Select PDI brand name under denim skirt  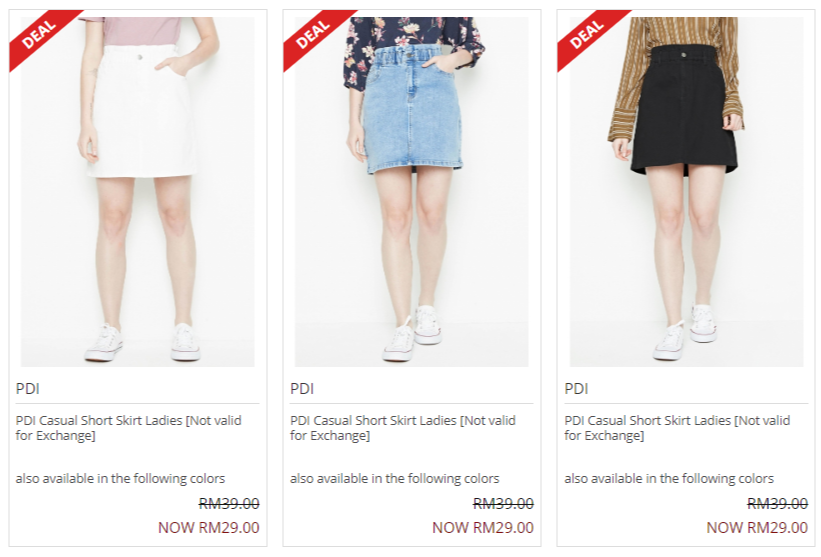pyautogui.click(x=302, y=389)
